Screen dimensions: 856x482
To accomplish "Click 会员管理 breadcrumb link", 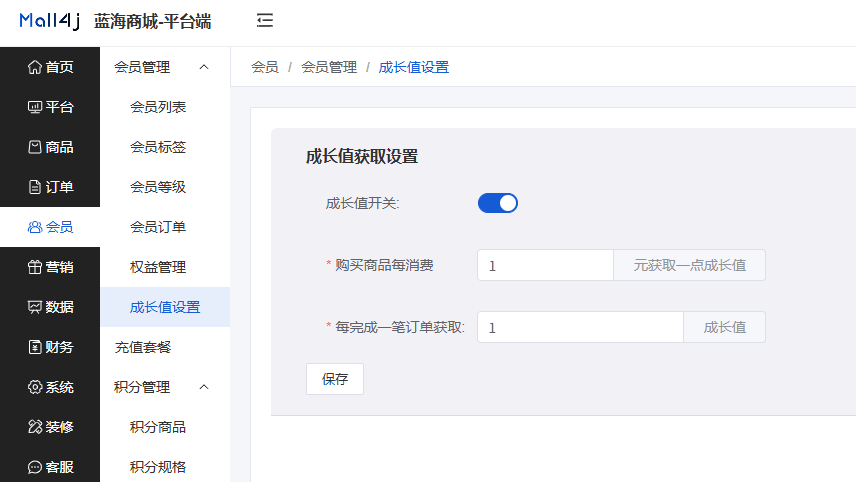I will tap(329, 67).
